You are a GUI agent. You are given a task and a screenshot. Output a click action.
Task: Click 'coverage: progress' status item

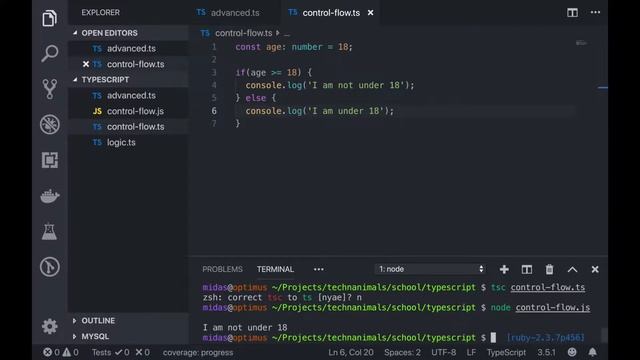[198, 352]
